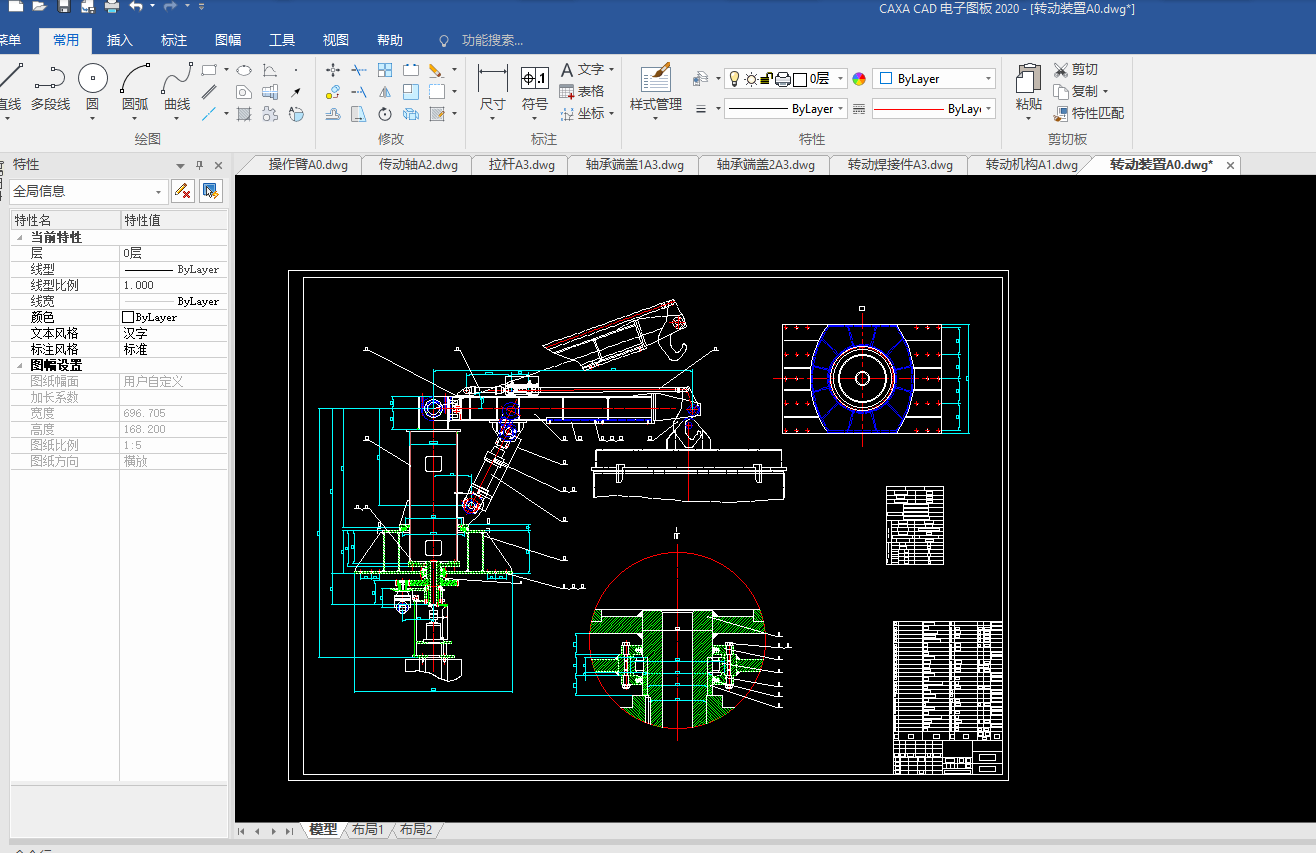This screenshot has height=853, width=1316.
Task: Toggle the layer lock padlock icon
Action: pos(766,79)
